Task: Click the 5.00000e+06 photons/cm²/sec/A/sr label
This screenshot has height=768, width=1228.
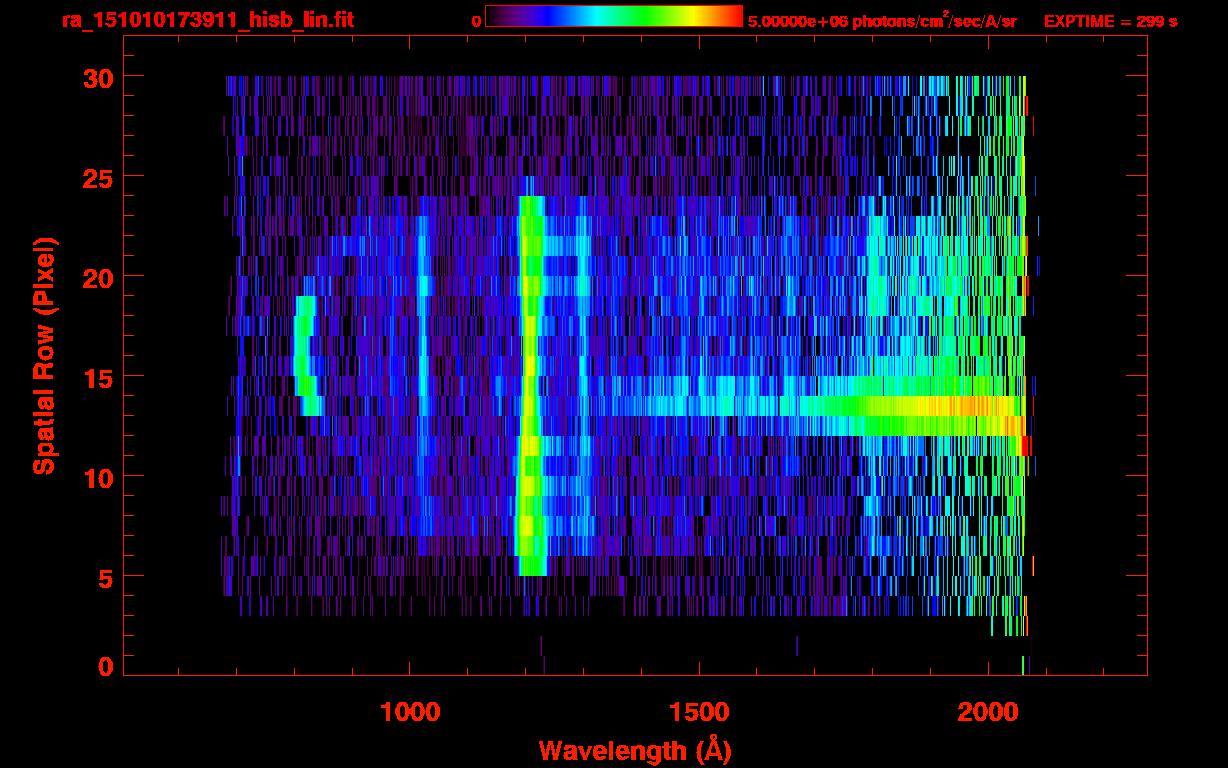Action: click(882, 21)
